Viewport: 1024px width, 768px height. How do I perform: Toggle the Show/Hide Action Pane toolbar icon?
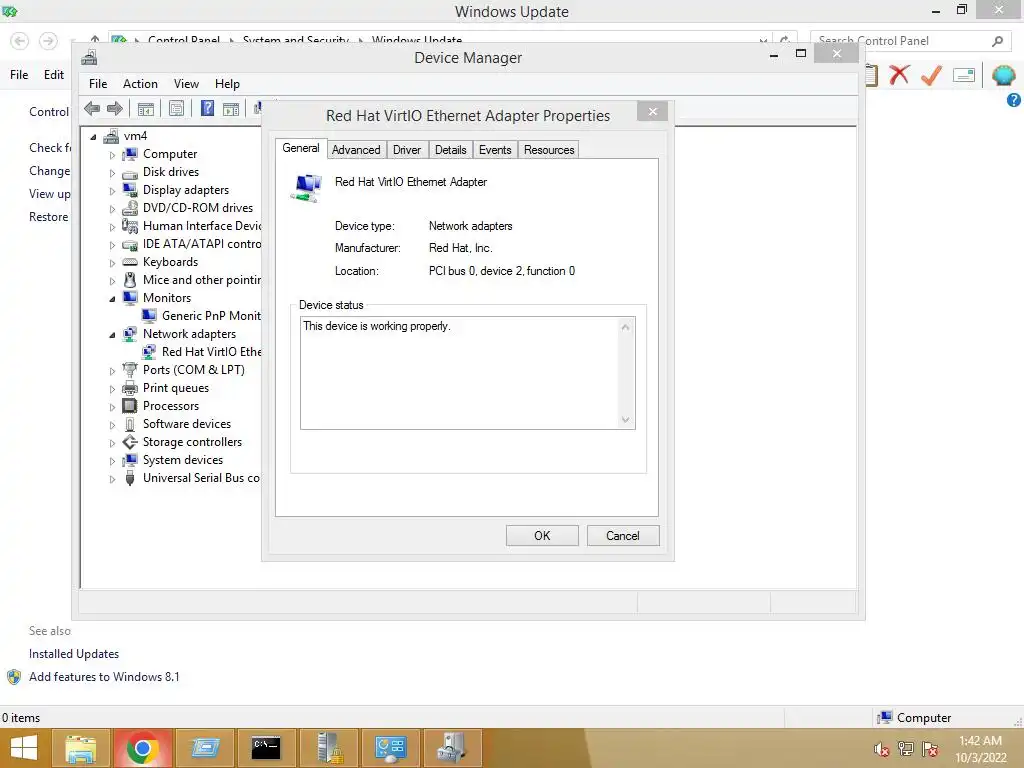231,108
